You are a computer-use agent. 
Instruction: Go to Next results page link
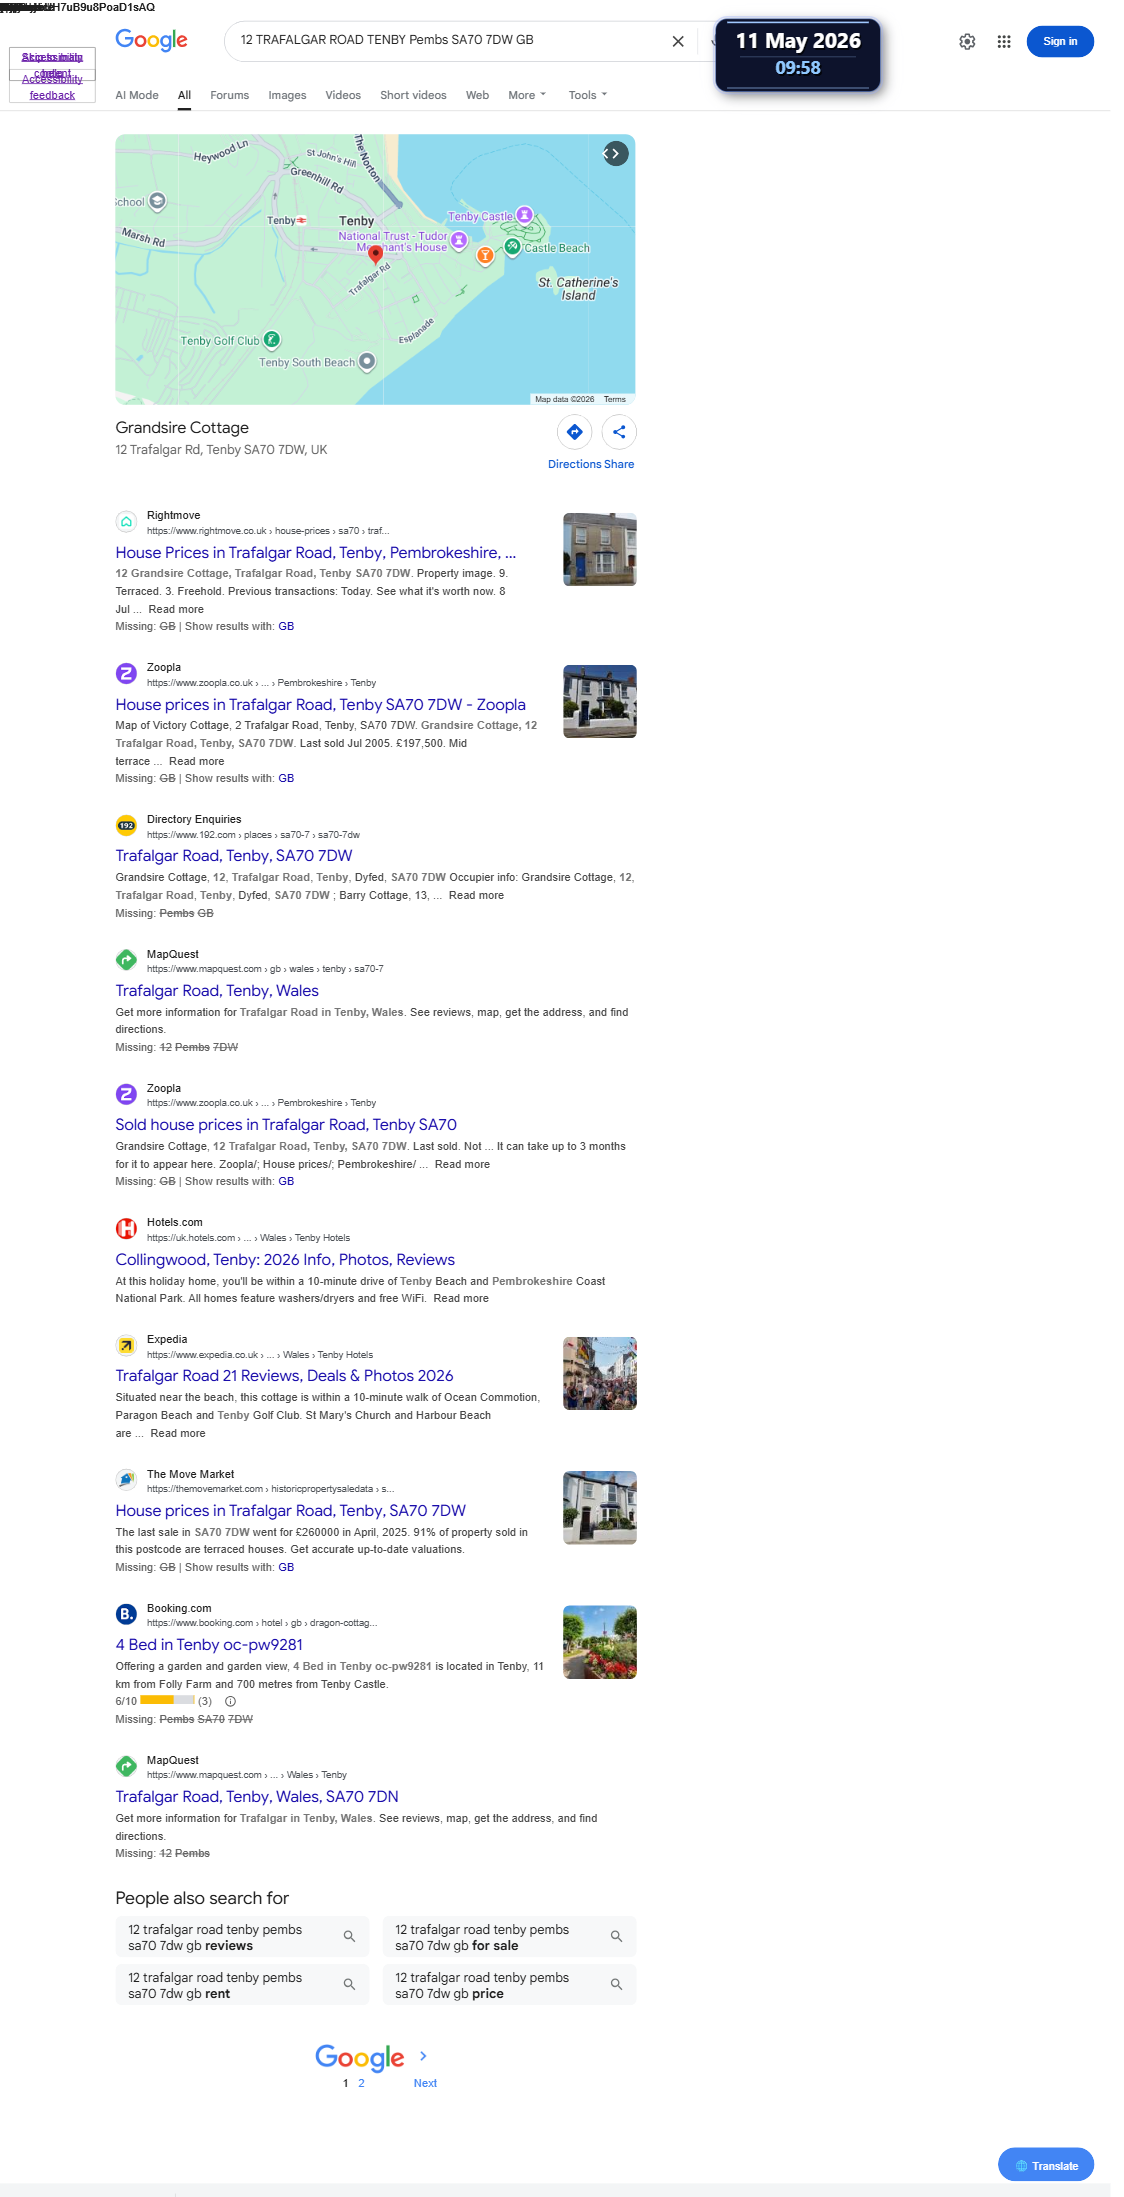pyautogui.click(x=425, y=2083)
